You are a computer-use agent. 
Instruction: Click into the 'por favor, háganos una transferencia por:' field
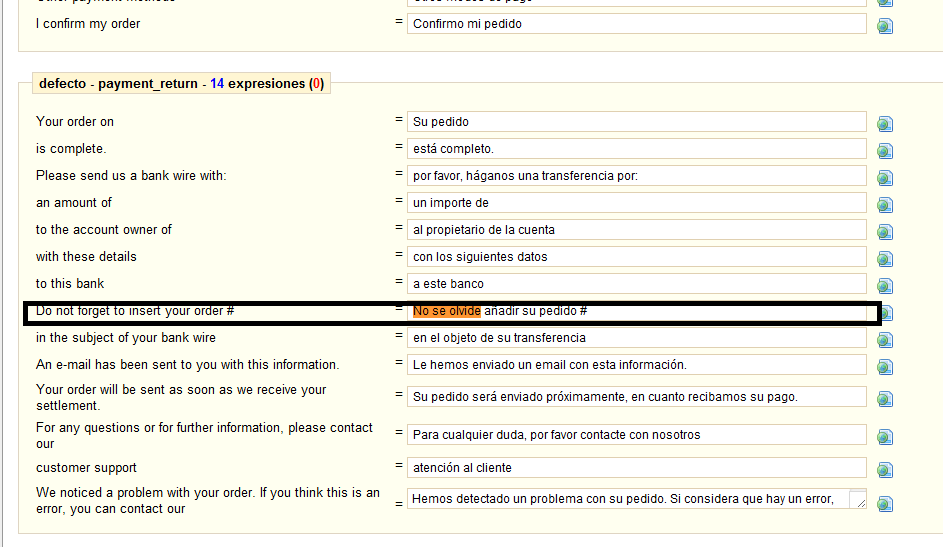(x=636, y=176)
